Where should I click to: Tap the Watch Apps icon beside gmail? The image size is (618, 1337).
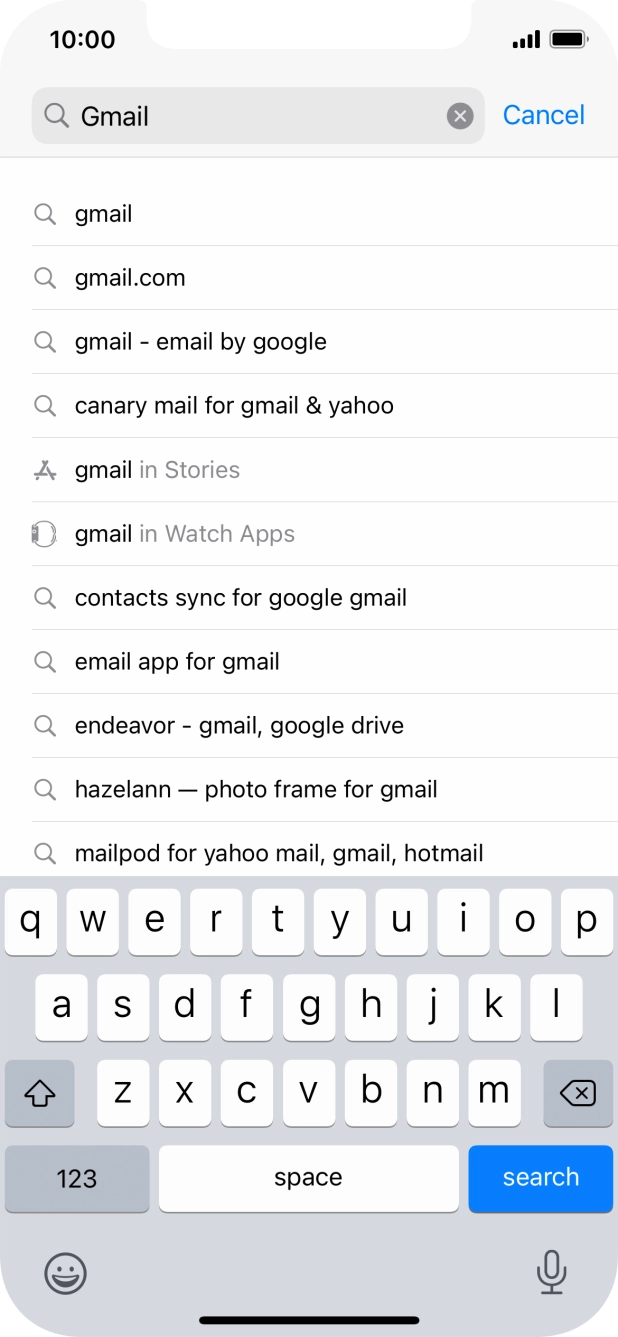(x=45, y=533)
